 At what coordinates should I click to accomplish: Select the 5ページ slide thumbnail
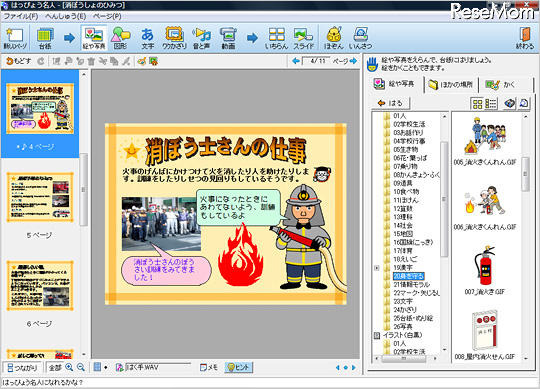pos(40,197)
